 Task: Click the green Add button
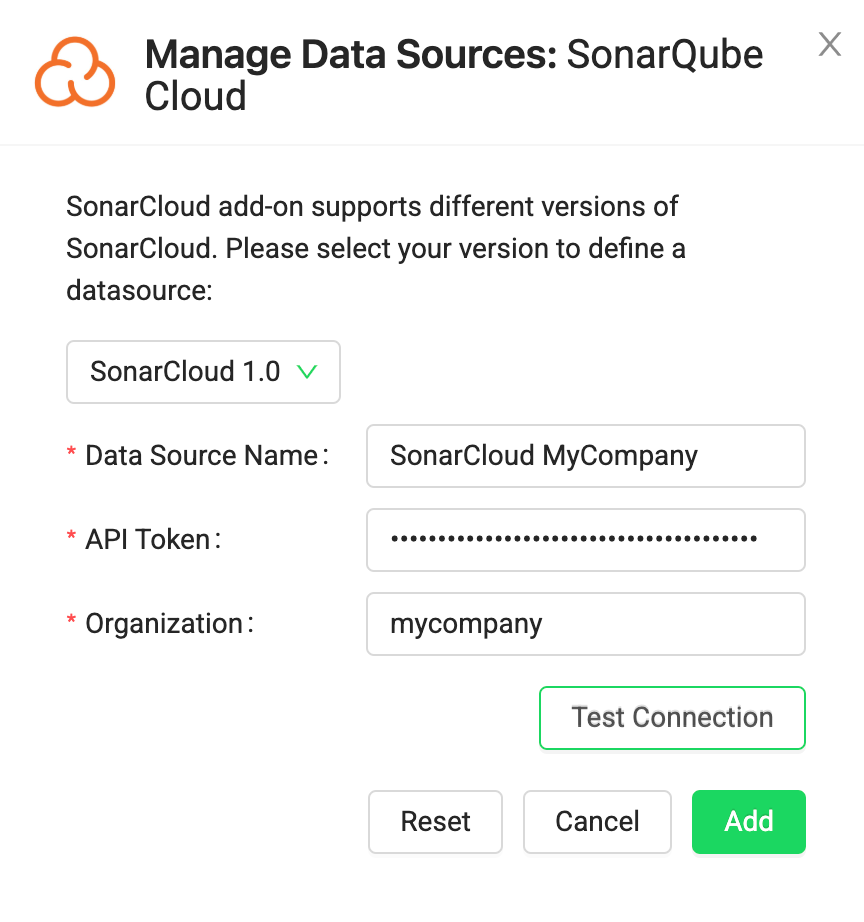(x=748, y=822)
